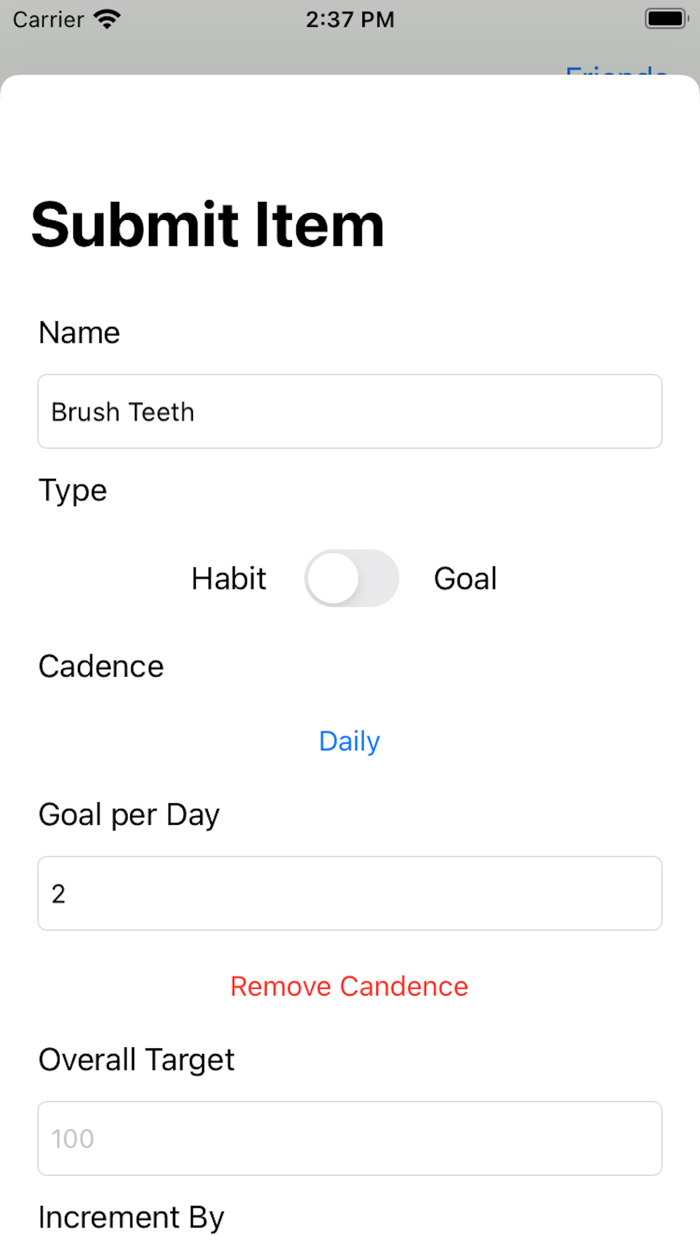
Task: Select the Goal label beside the switch
Action: coord(465,578)
